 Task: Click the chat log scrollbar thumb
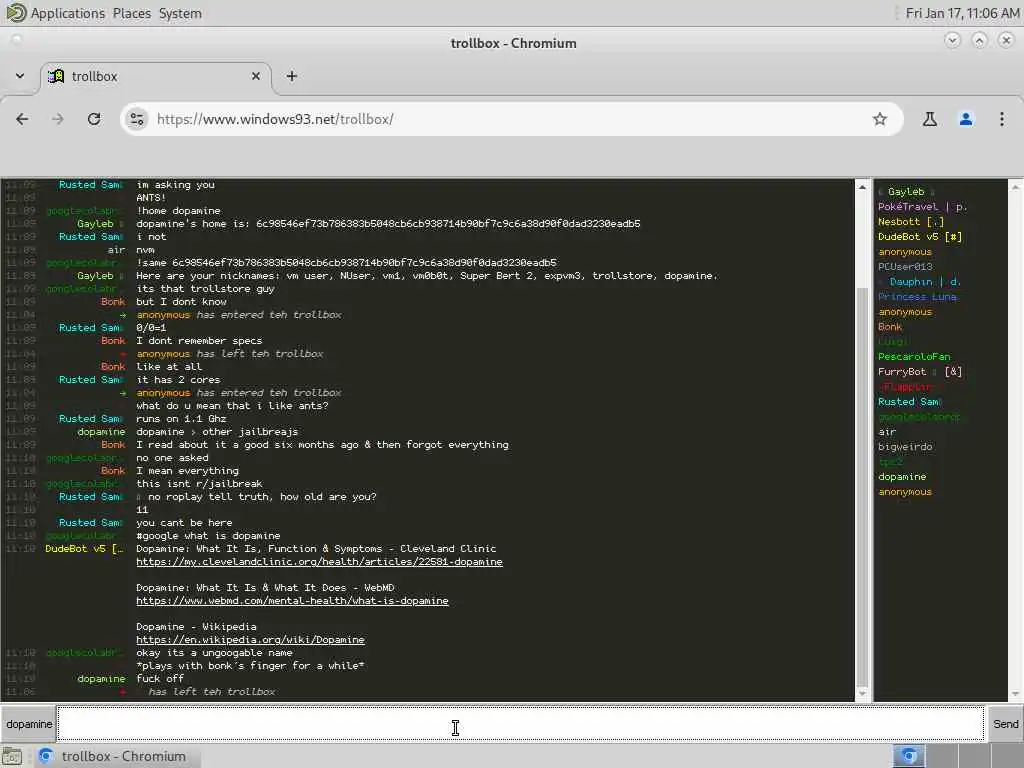pyautogui.click(x=862, y=487)
